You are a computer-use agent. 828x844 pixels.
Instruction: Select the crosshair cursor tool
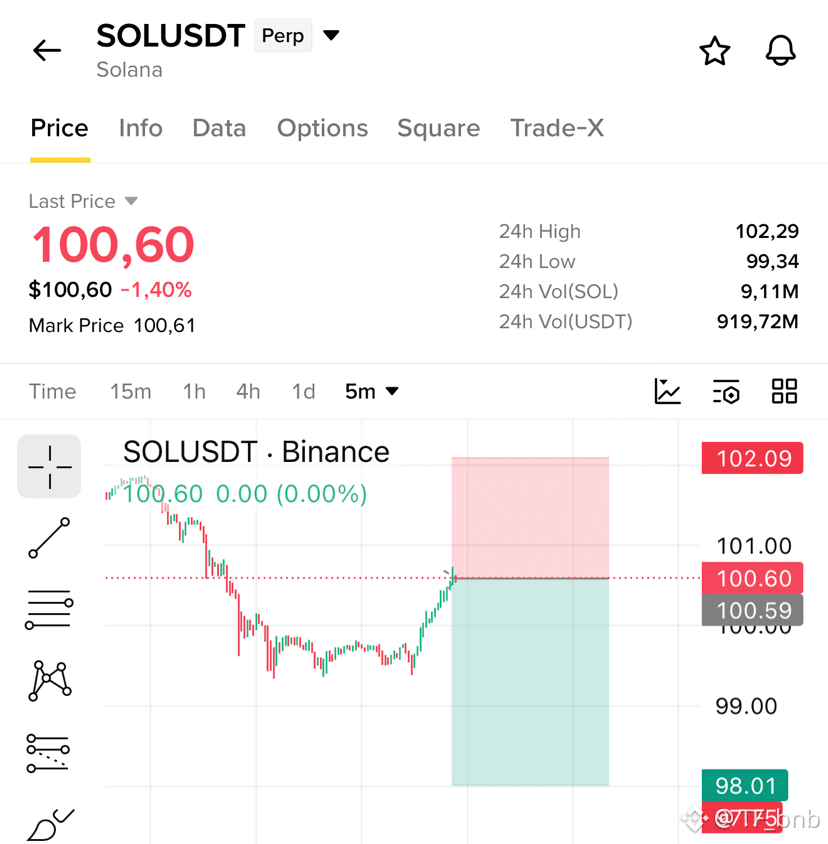pos(49,466)
